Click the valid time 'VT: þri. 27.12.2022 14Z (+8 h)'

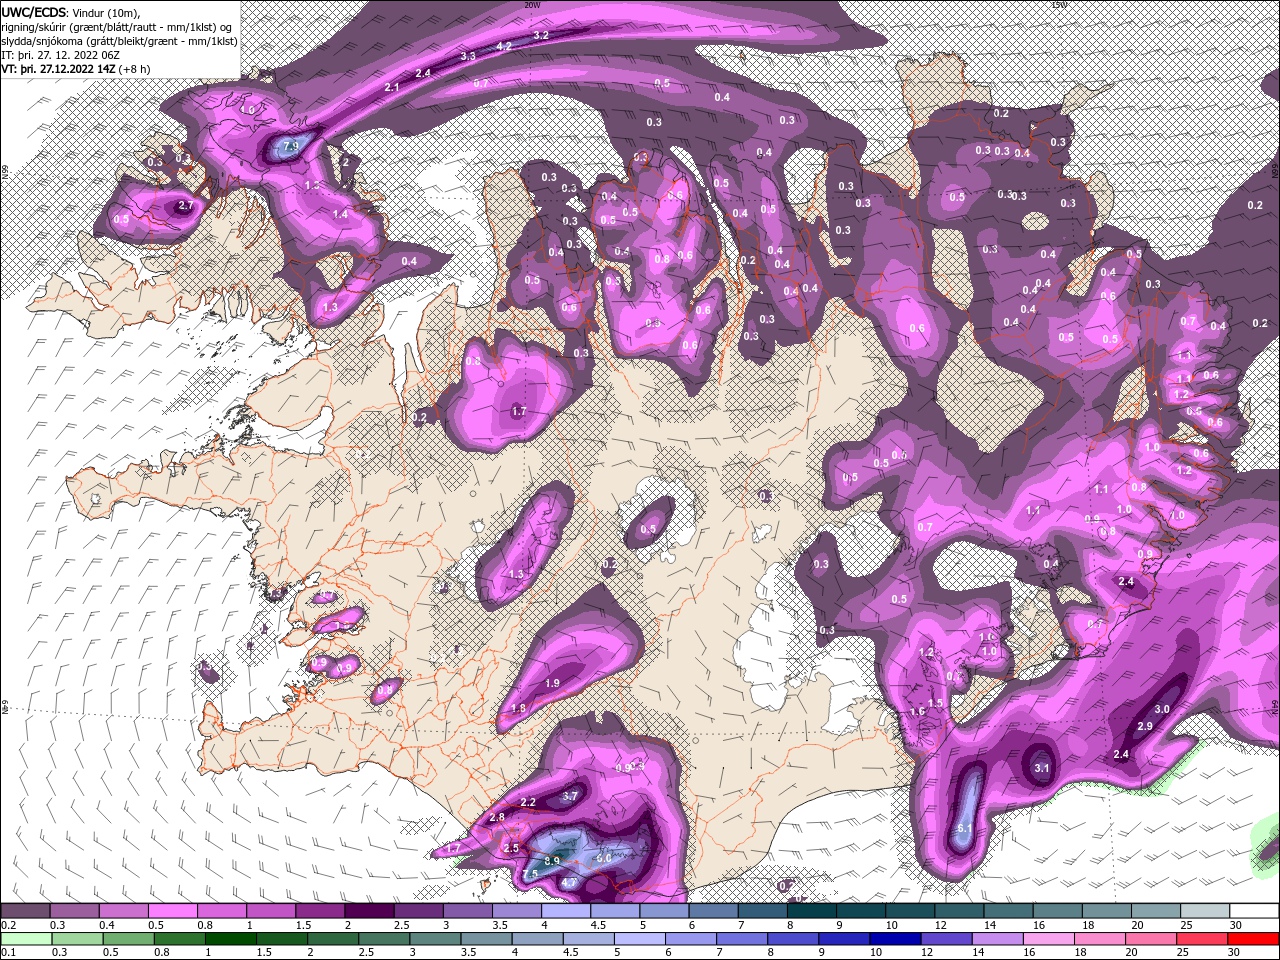77,69
